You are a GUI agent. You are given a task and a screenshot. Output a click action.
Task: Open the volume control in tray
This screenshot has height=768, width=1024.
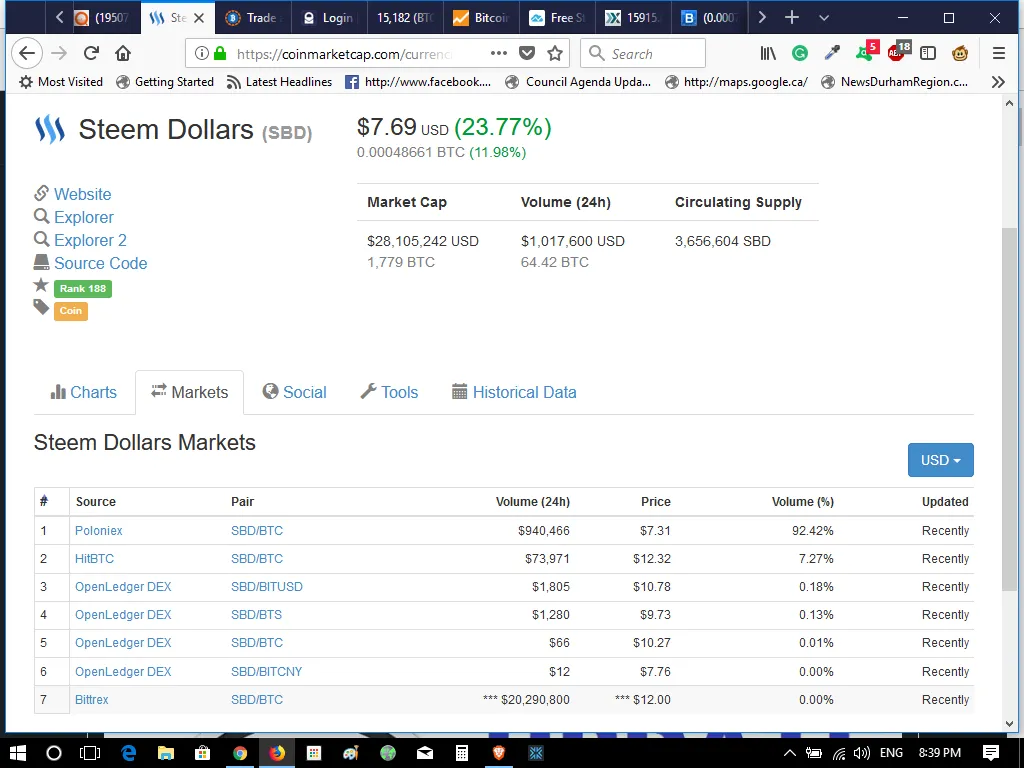[861, 753]
